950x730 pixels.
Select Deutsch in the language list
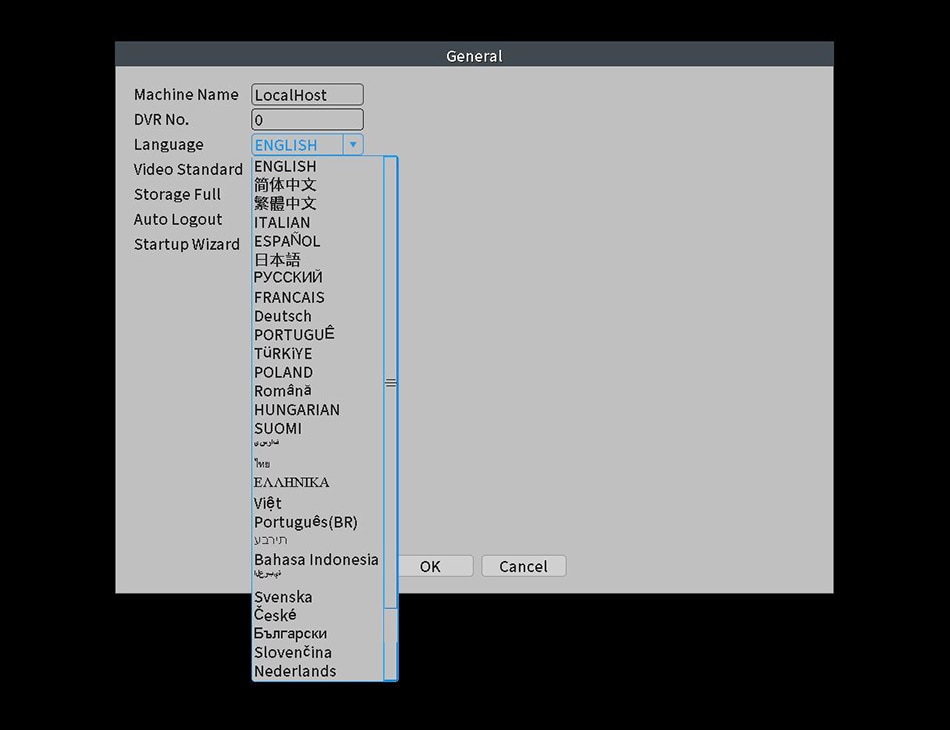(283, 316)
